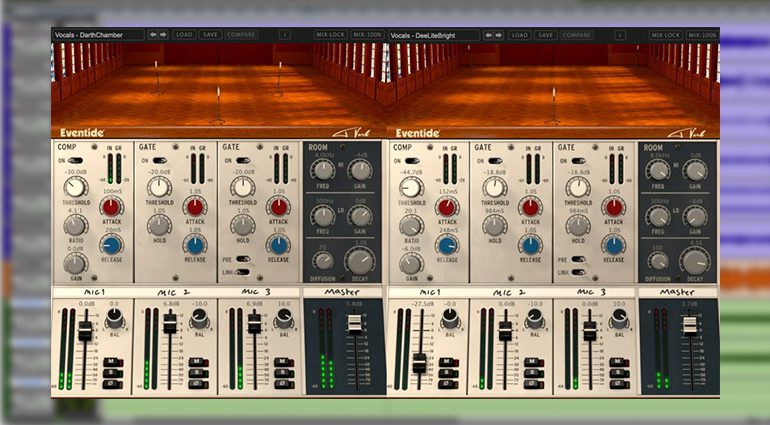Image resolution: width=770 pixels, height=425 pixels.
Task: Select the front microphone stand in DeeLiteBright room
Action: (553, 106)
